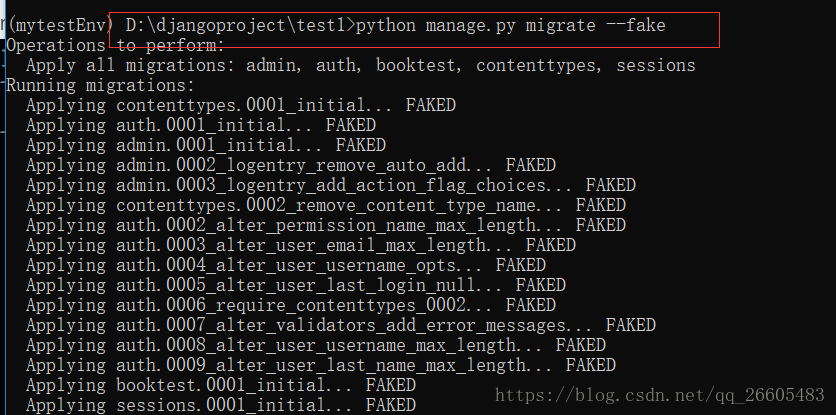Select the auth.0005_alter_user_last_login_null line

click(295, 285)
